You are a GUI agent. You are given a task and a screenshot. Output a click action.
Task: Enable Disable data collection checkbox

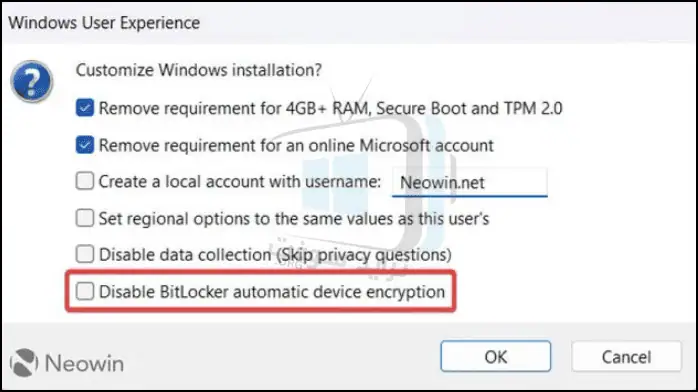(85, 255)
